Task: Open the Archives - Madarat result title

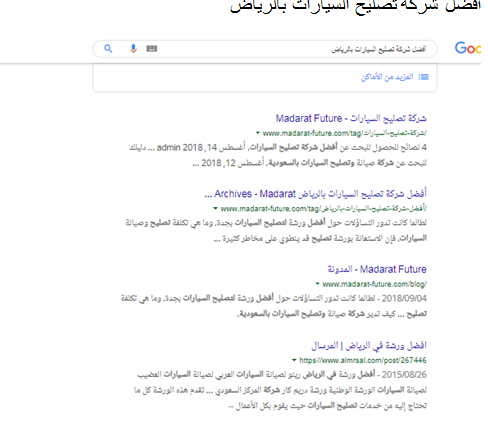Action: click(315, 194)
